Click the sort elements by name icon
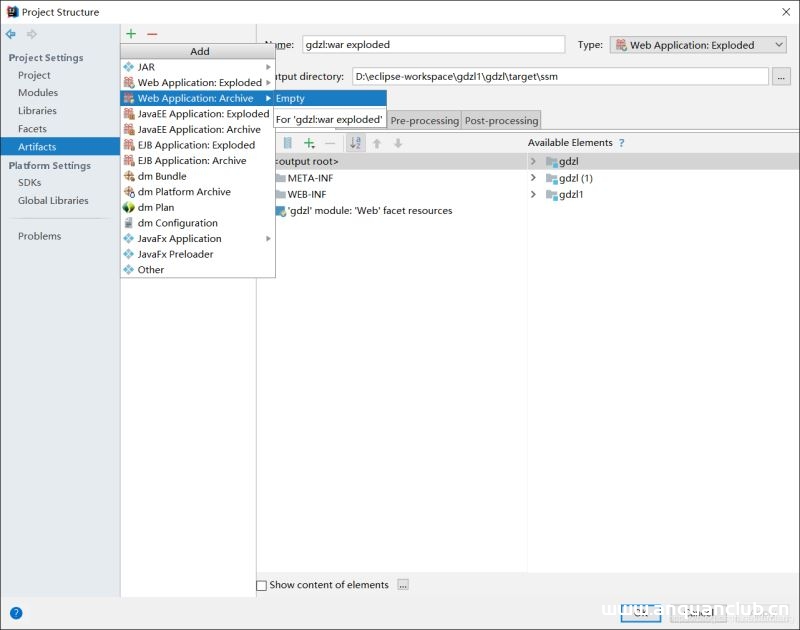The height and width of the screenshot is (630, 800). point(355,144)
